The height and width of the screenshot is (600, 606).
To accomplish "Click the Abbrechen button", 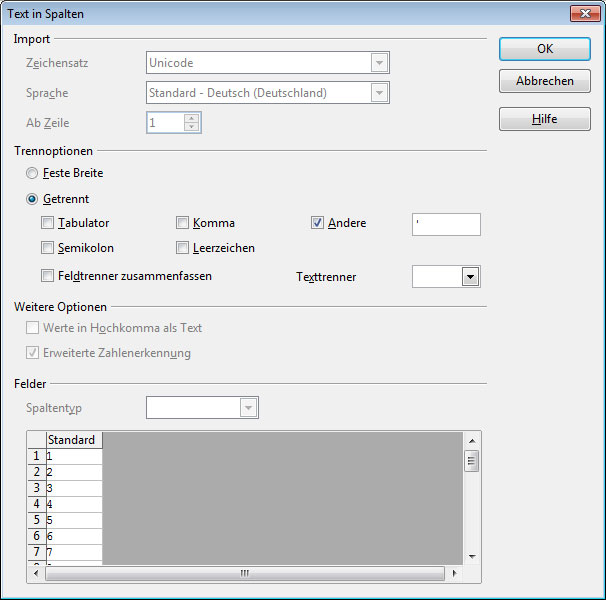I will pos(544,81).
